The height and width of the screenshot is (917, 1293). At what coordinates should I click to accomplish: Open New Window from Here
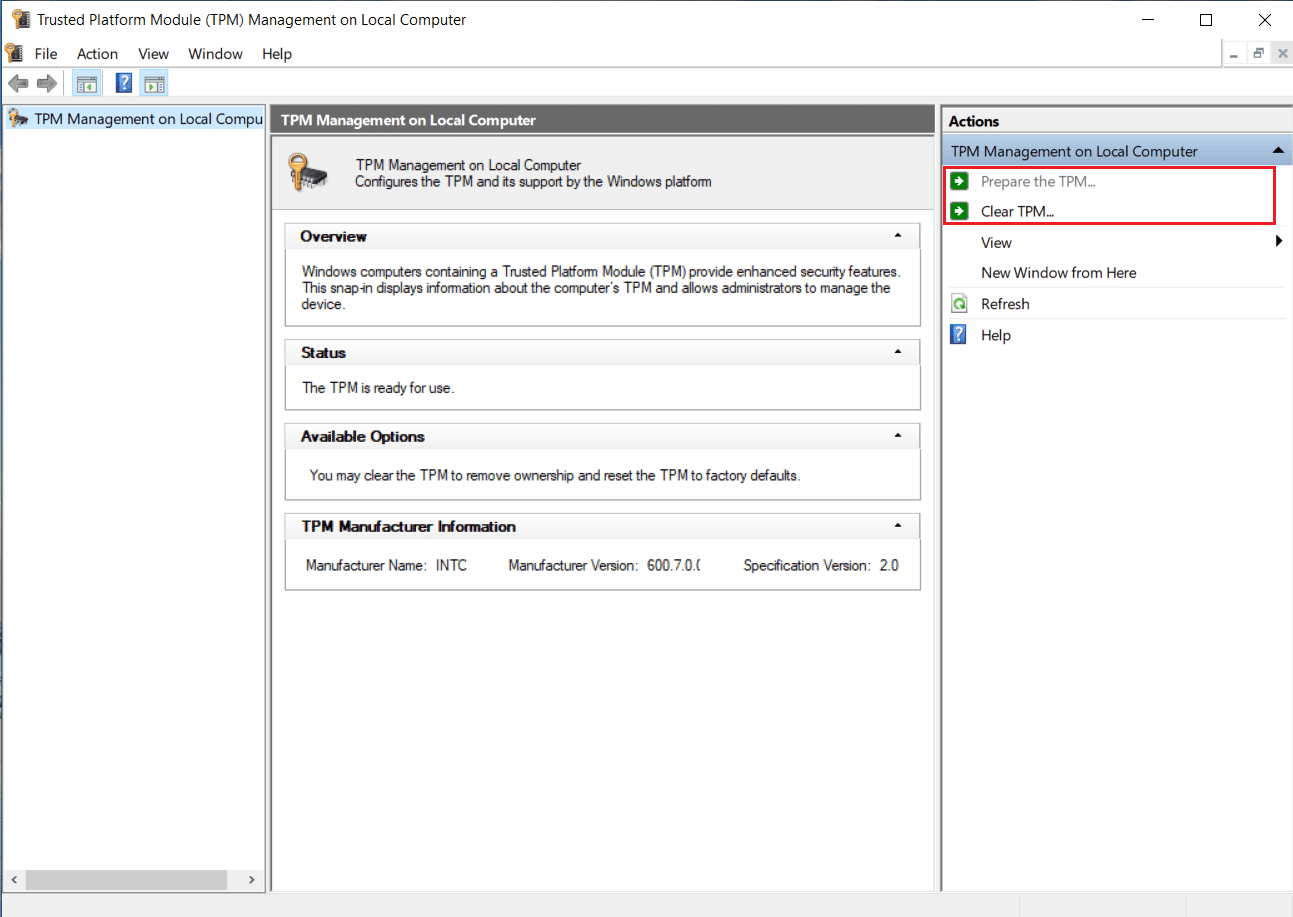coord(1058,272)
